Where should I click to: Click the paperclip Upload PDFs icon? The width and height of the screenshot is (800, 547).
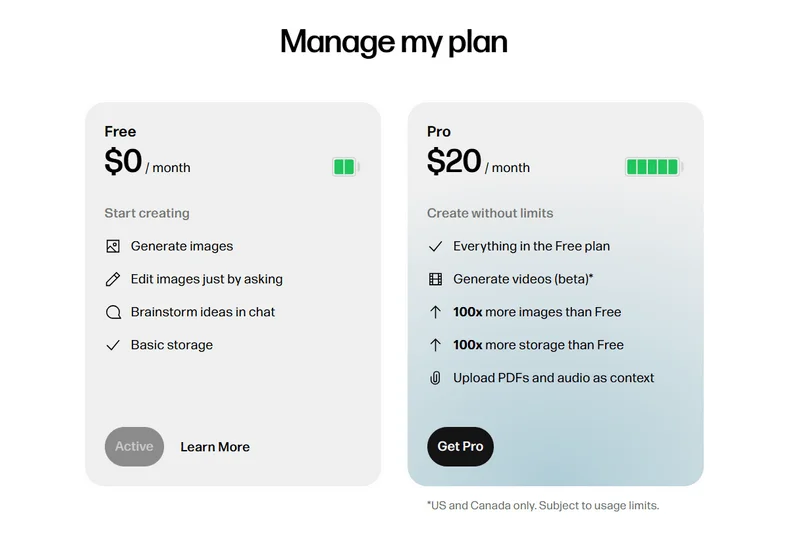[x=435, y=378]
